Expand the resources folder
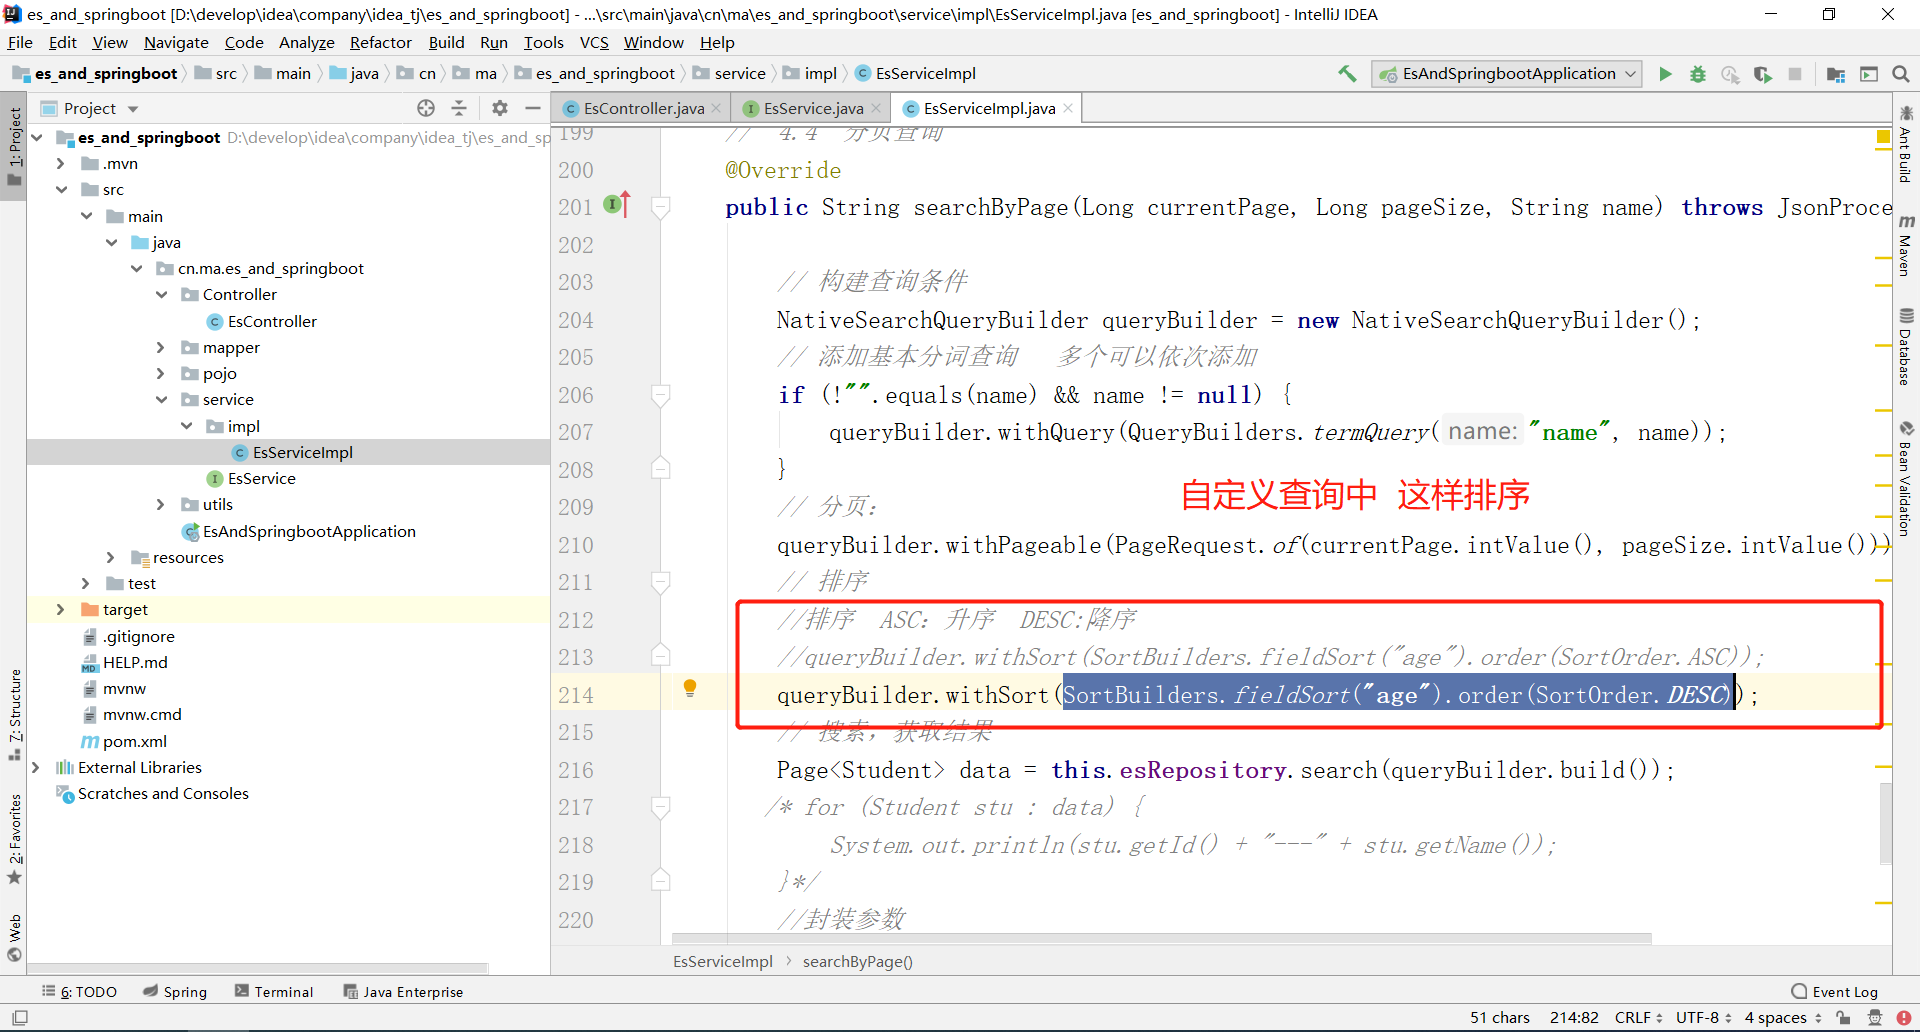The image size is (1920, 1032). click(110, 557)
